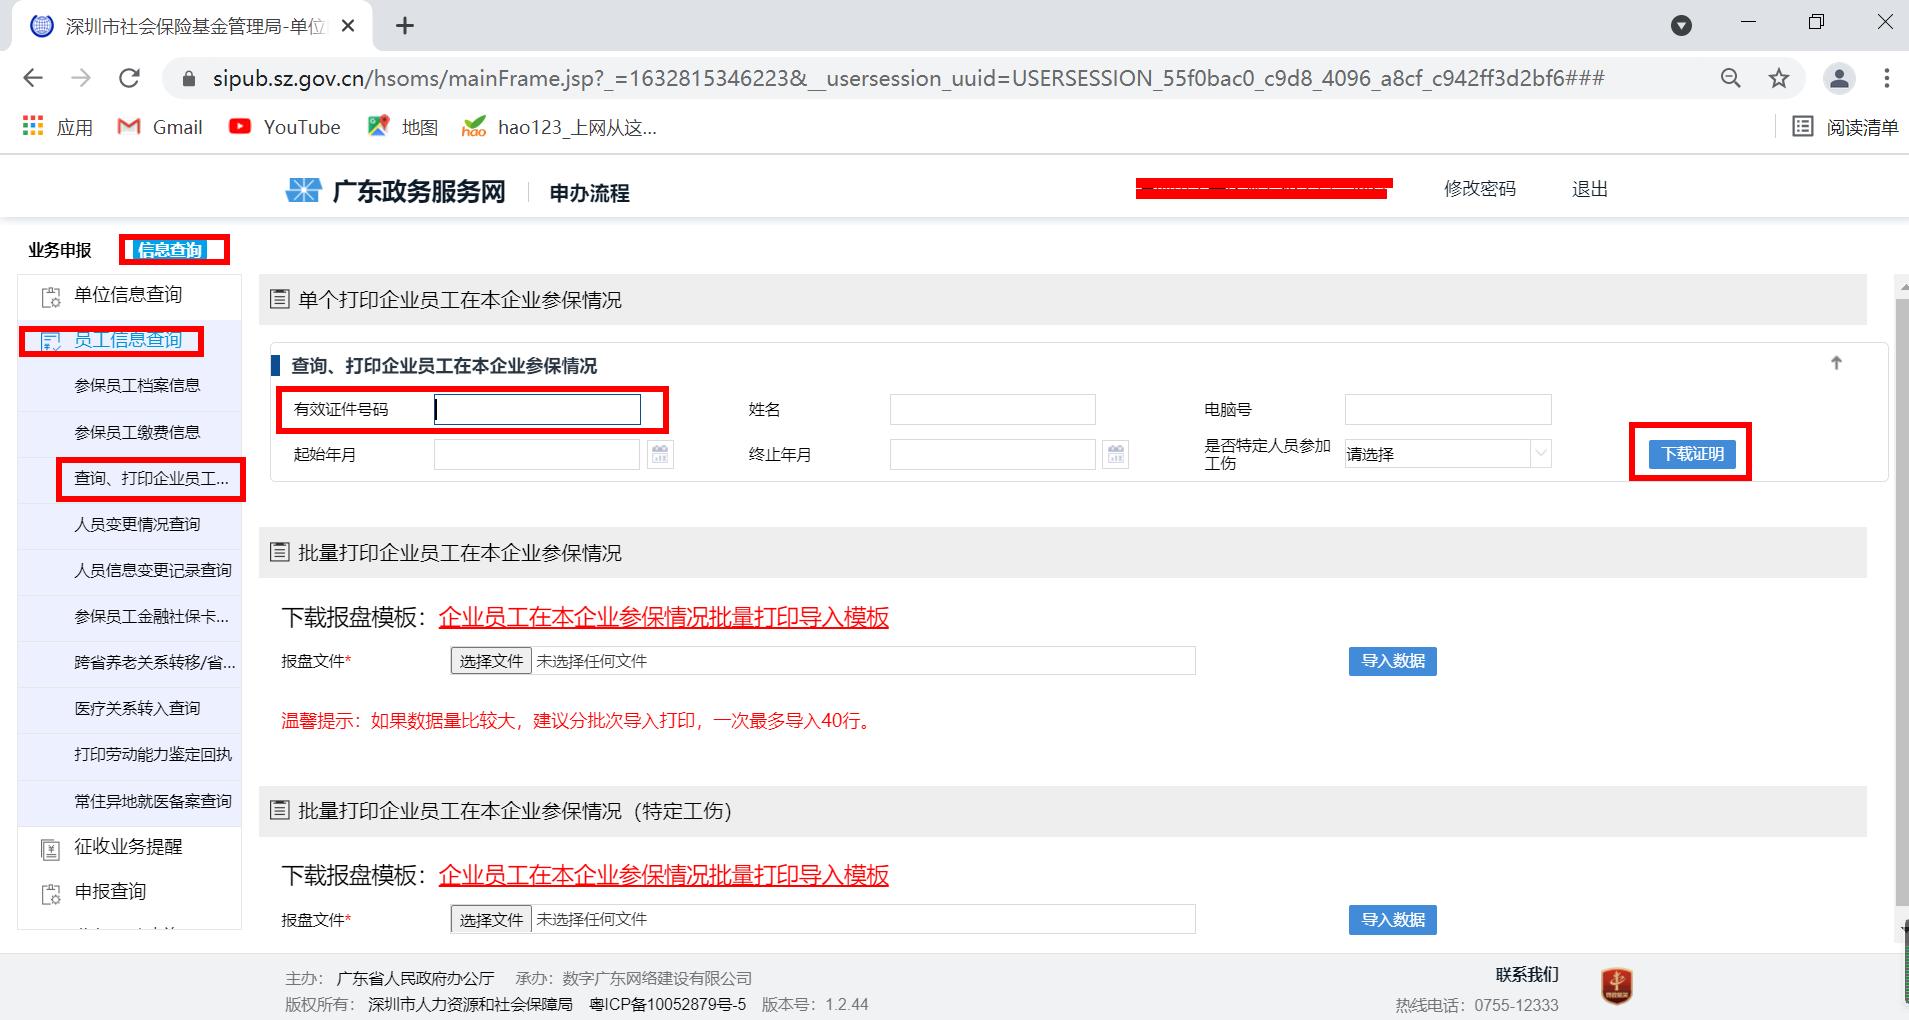Click the 有效证件号码 input field
Viewport: 1909px width, 1020px height.
click(x=537, y=408)
